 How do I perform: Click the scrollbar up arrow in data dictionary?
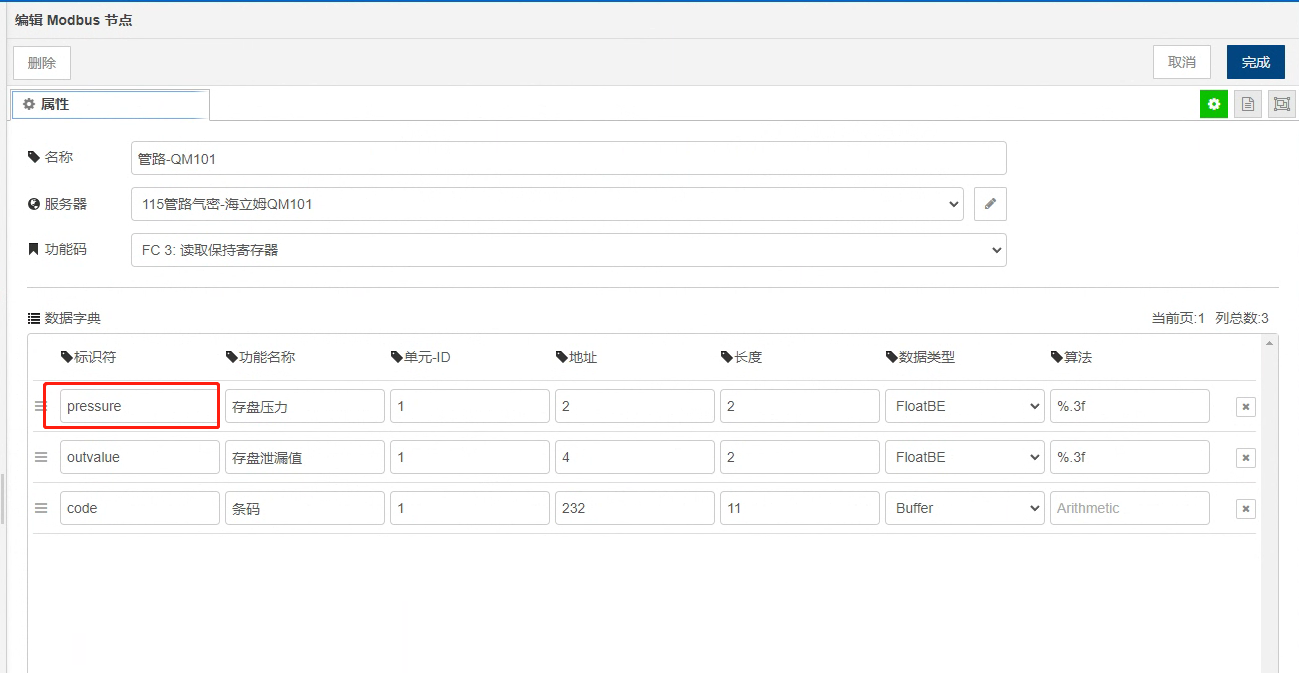coord(1270,343)
